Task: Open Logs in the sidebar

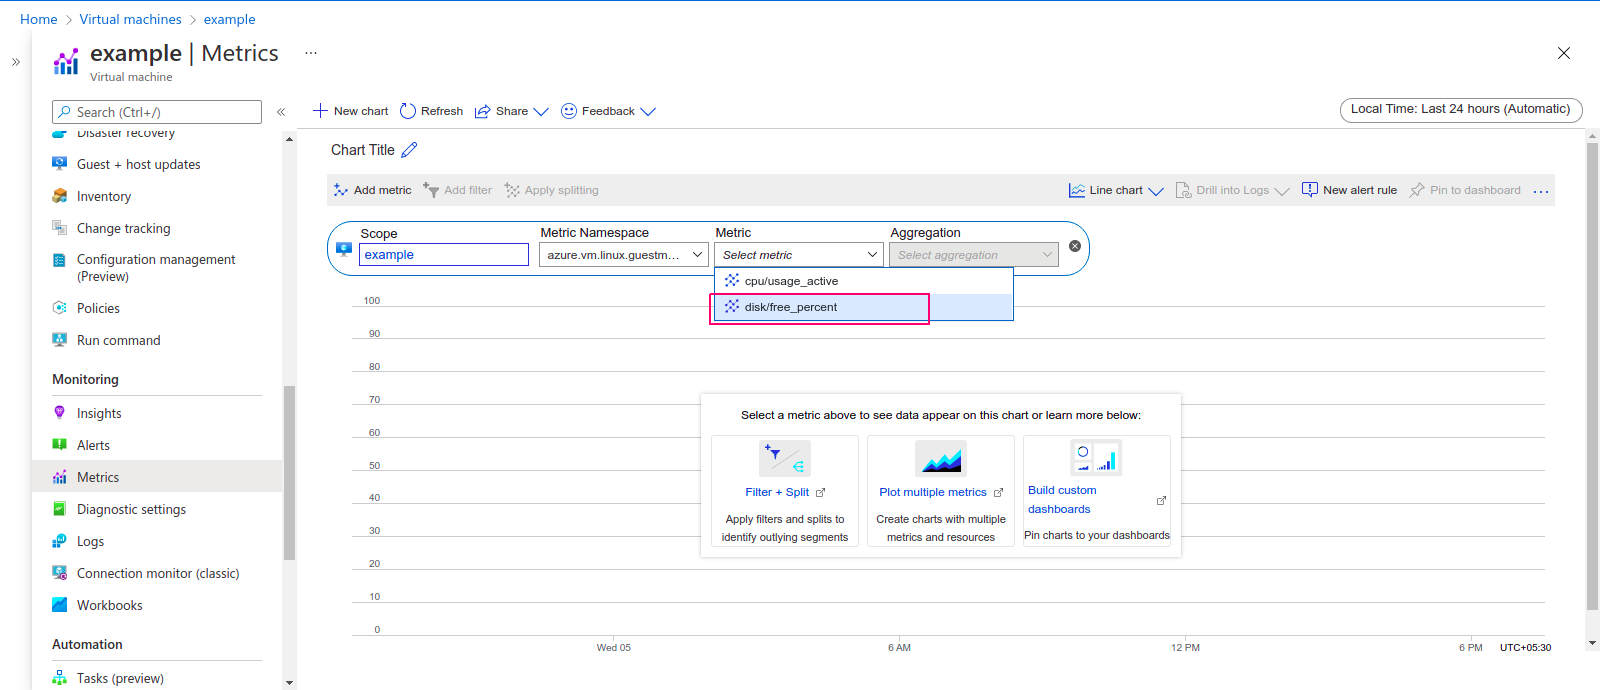Action: click(x=90, y=542)
